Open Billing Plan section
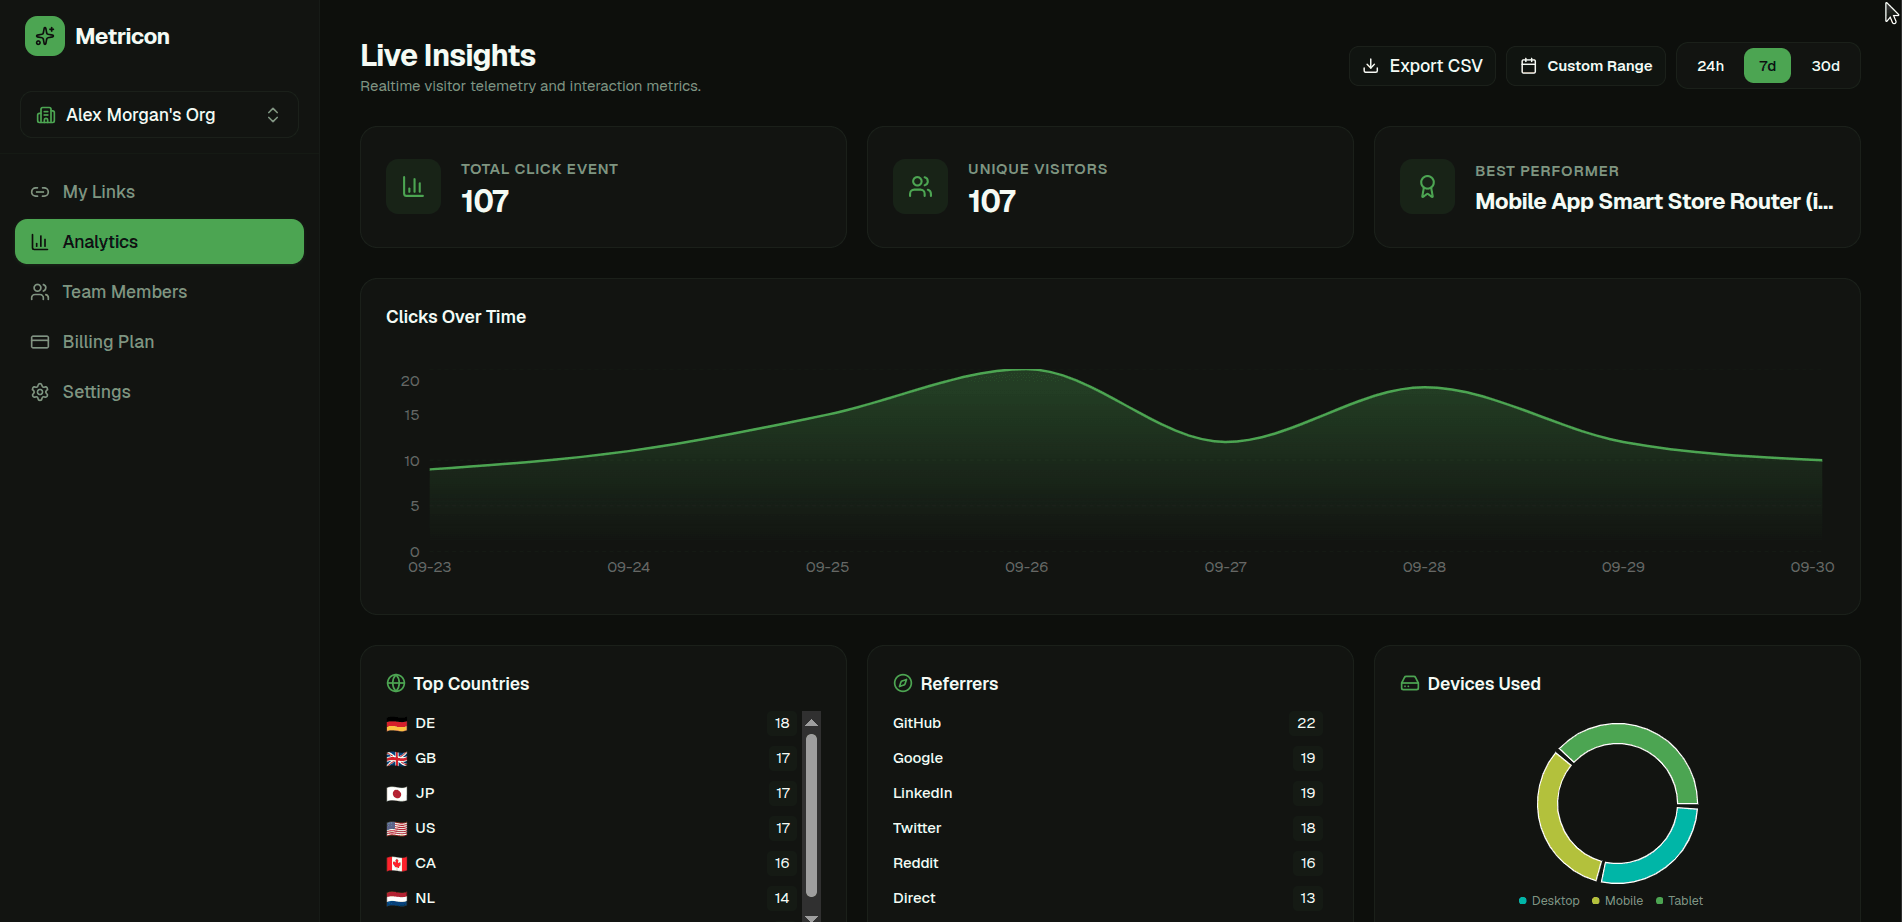This screenshot has height=922, width=1902. [x=159, y=342]
